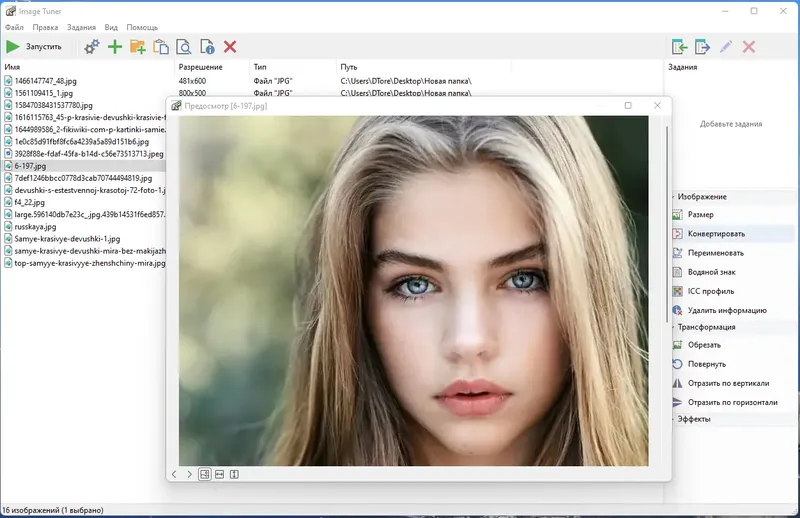Click the green Запустить run button

point(34,47)
